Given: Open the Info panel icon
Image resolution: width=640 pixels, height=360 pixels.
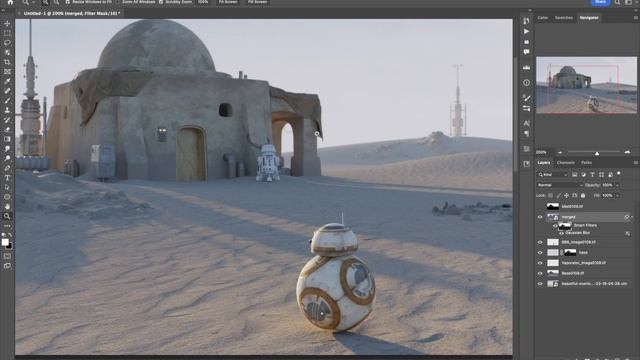Looking at the screenshot, I should (527, 82).
